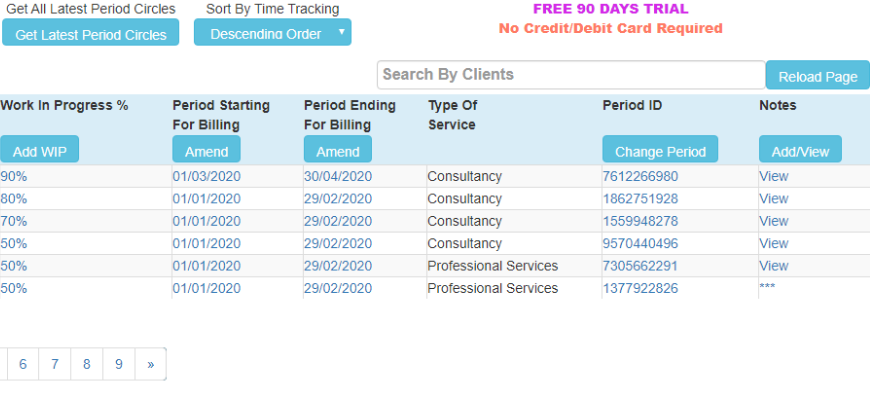Open the 70% work in progress value
Viewport: 870px width, 397px height.
[13, 221]
